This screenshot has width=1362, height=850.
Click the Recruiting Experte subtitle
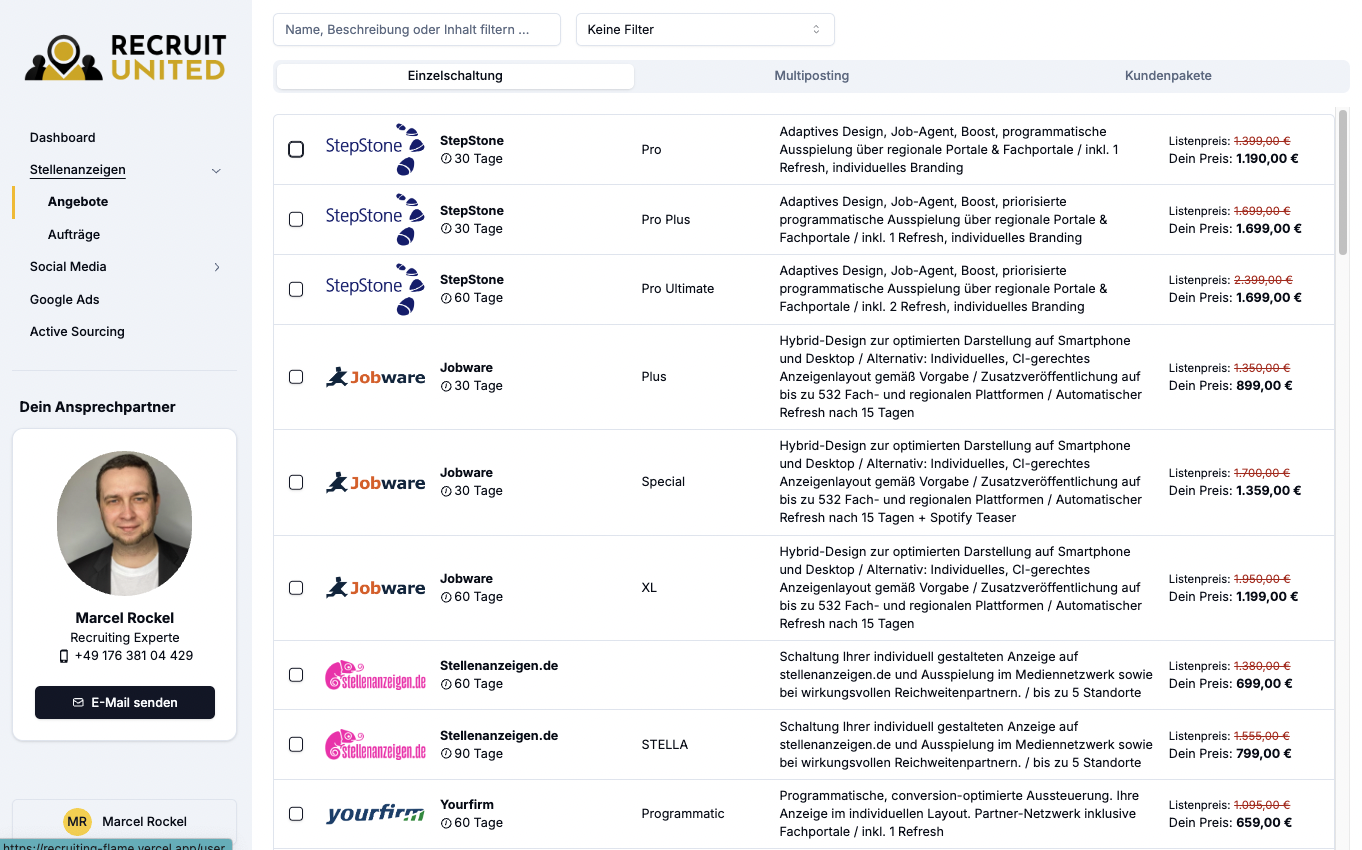point(125,638)
